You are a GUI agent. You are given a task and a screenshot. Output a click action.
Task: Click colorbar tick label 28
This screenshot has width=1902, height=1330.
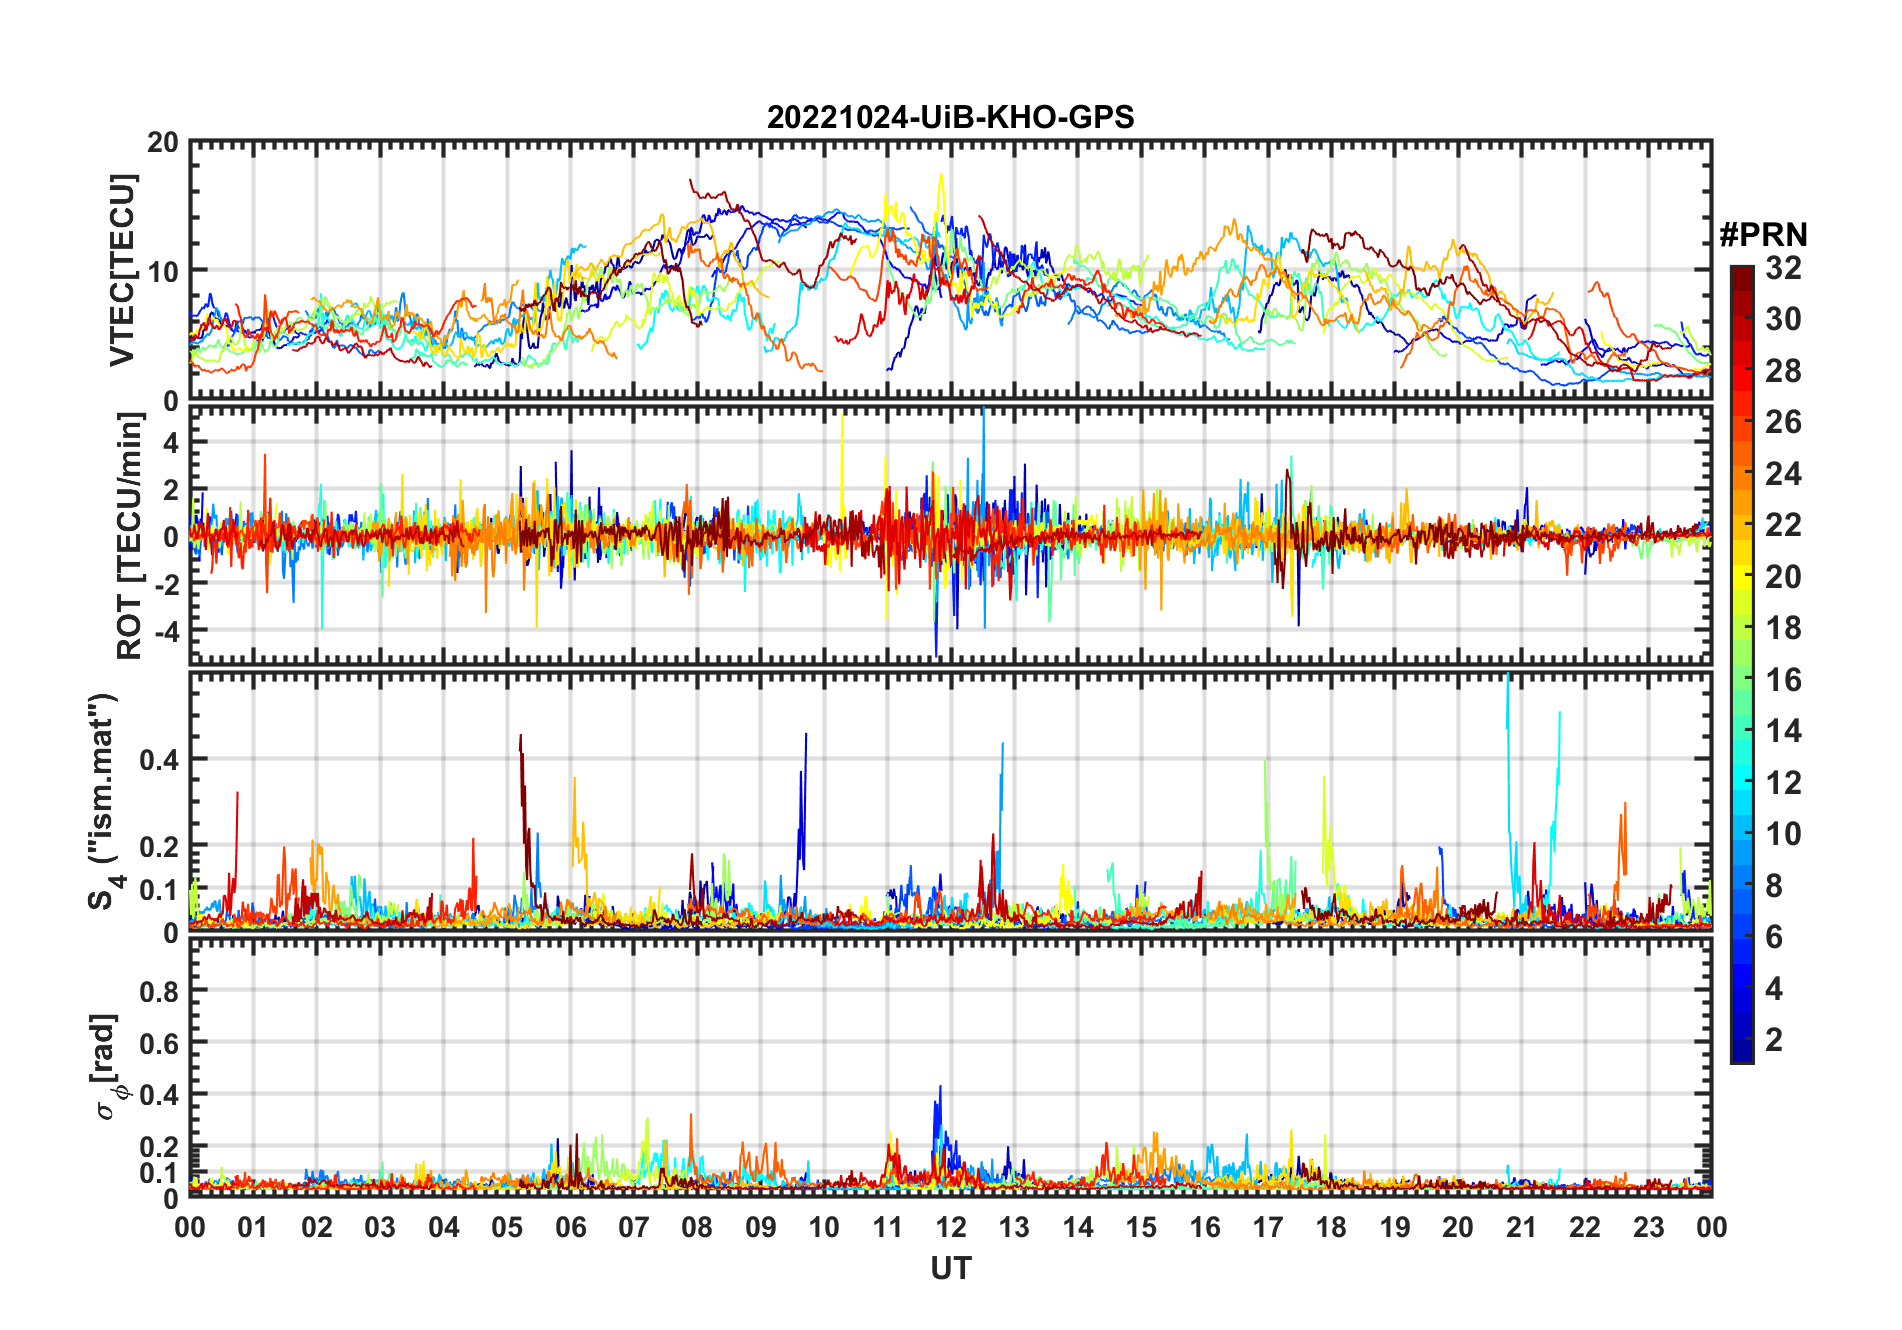click(1783, 370)
